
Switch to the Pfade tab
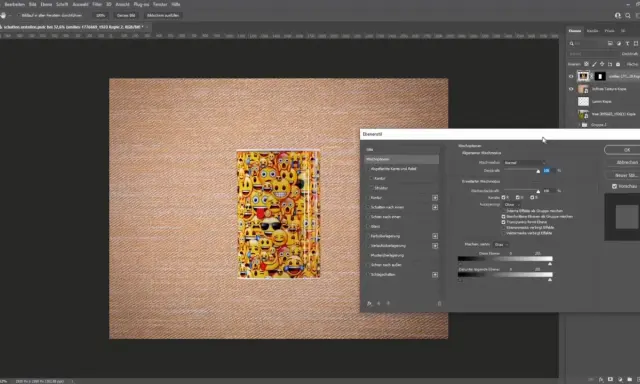[x=609, y=31]
